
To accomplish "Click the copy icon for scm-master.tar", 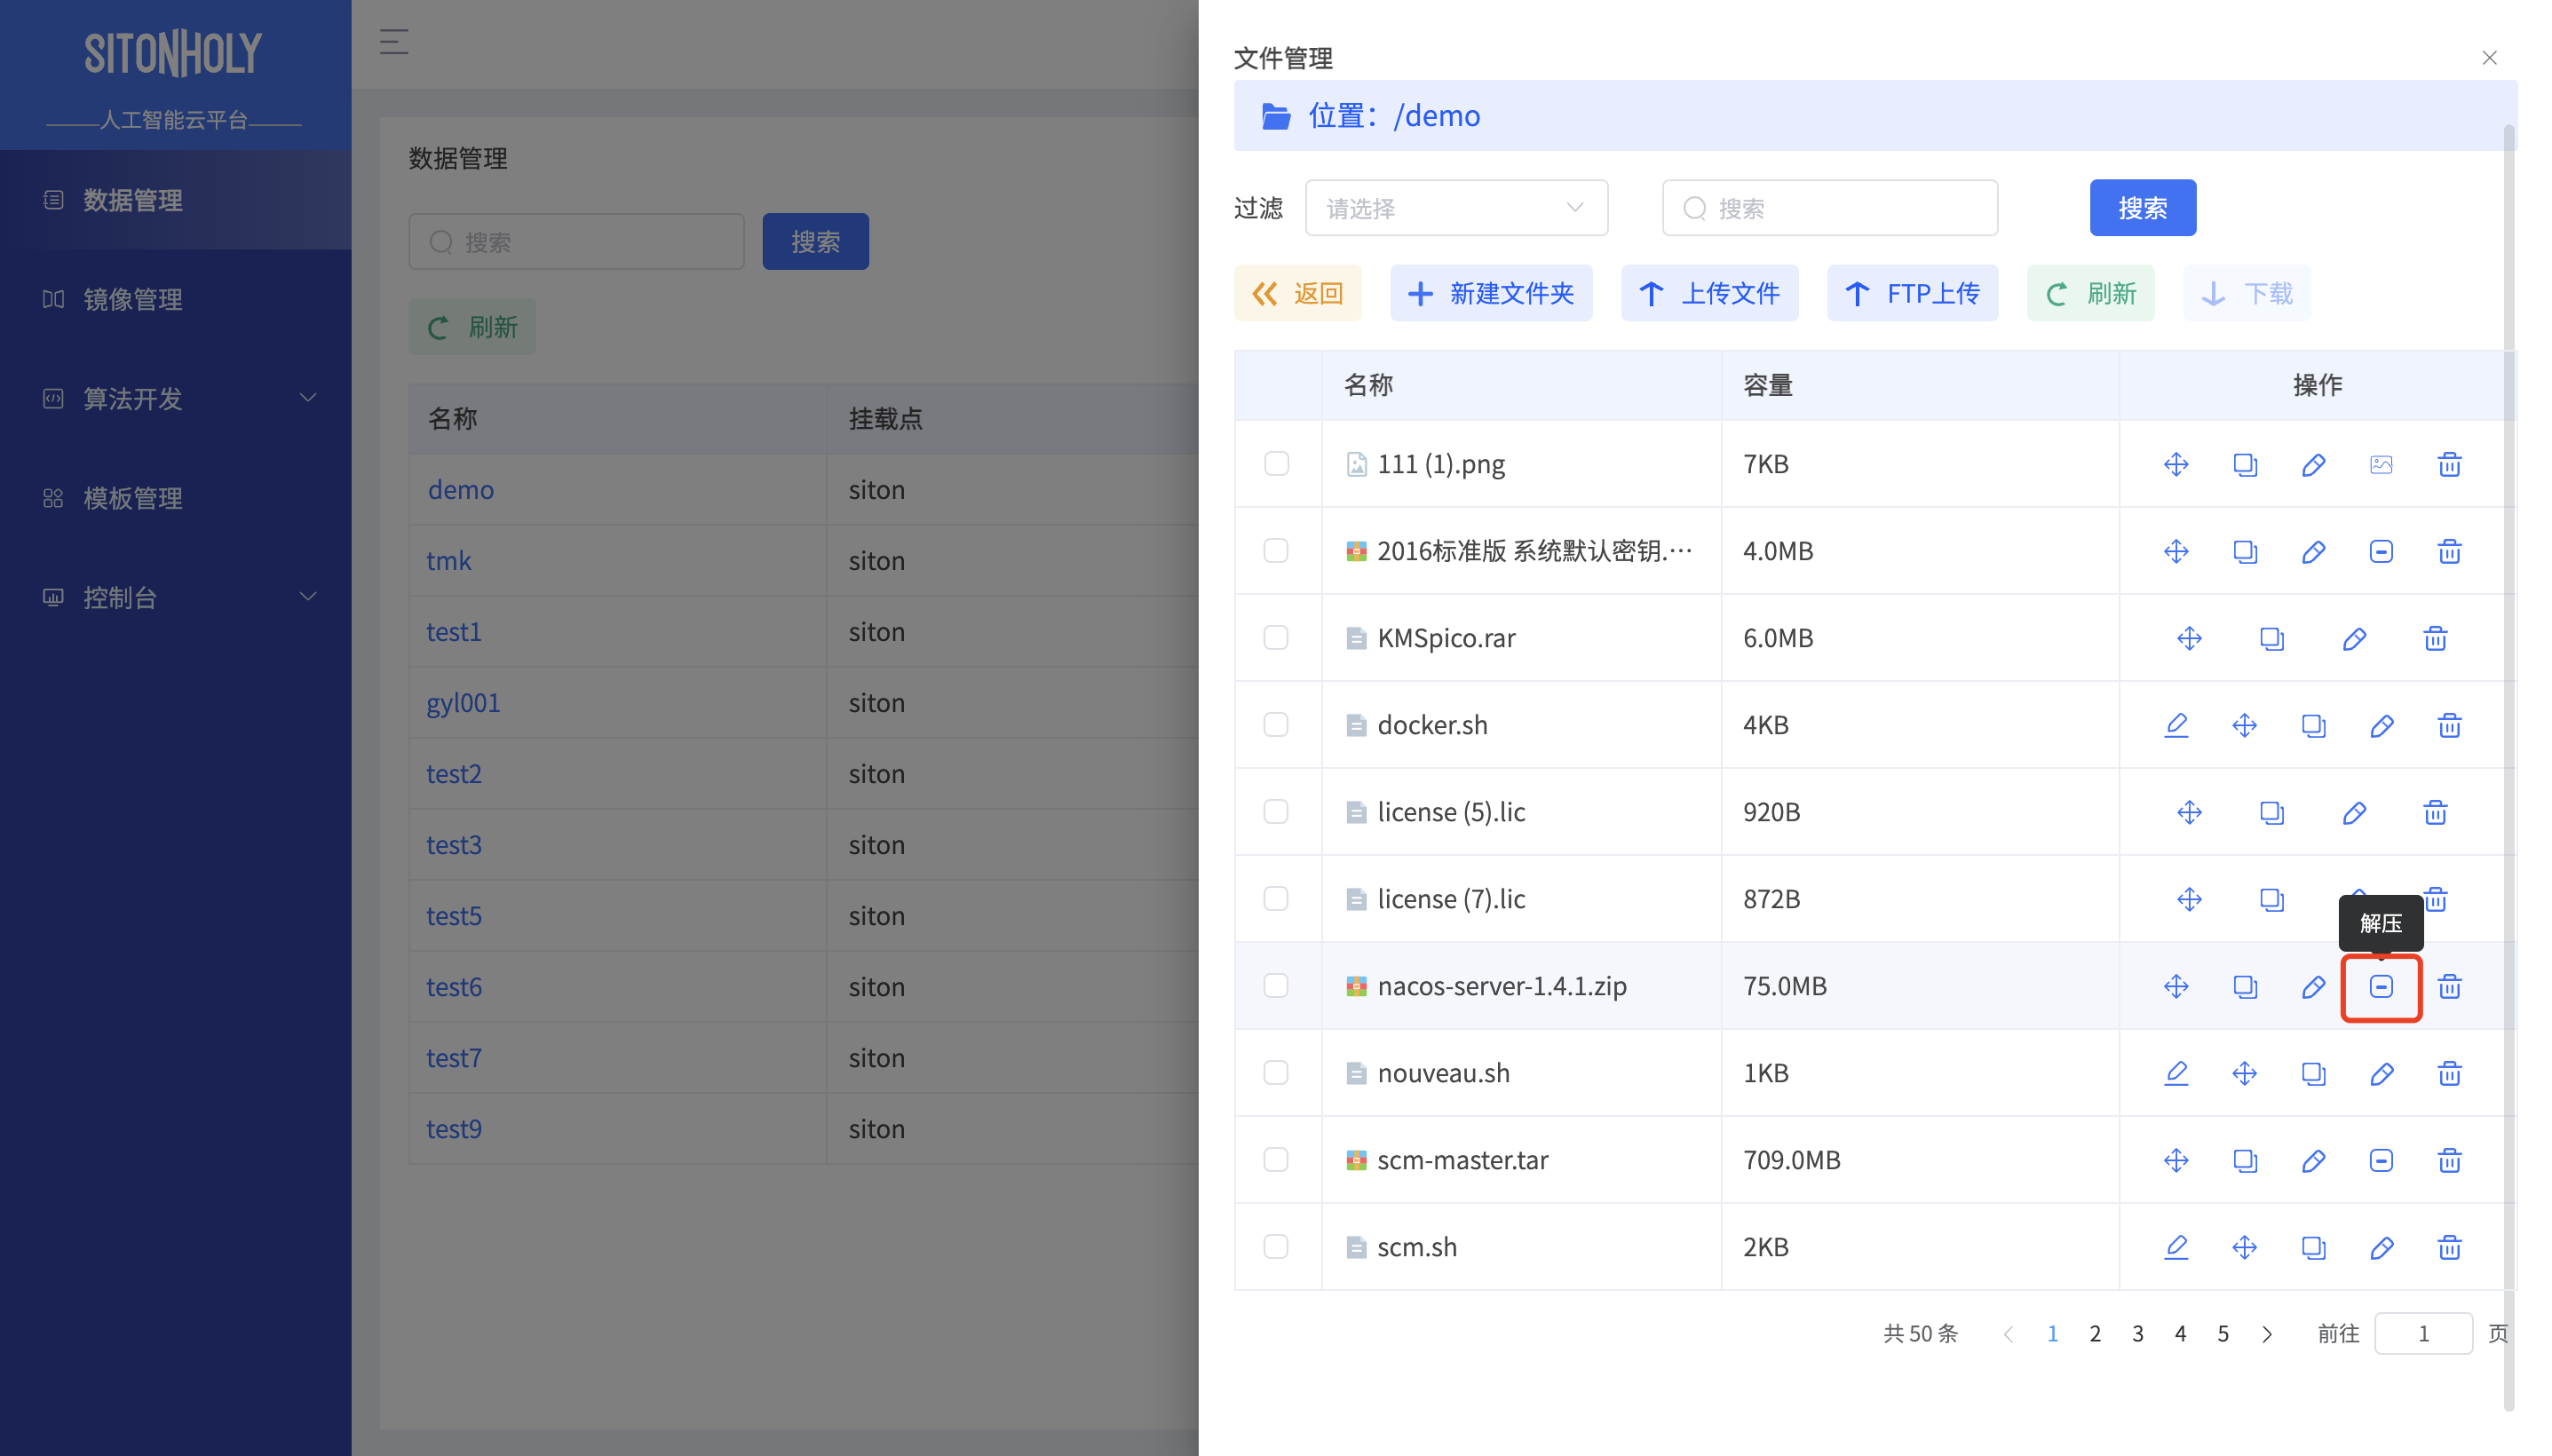I will click(x=2245, y=1160).
